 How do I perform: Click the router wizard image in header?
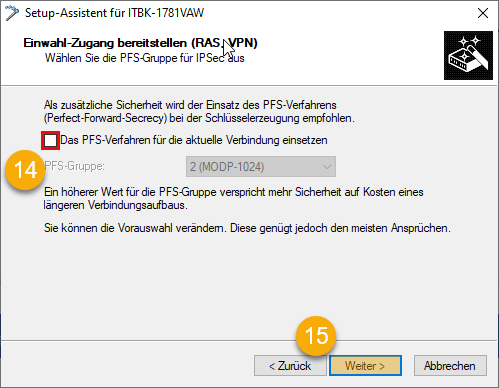468,55
